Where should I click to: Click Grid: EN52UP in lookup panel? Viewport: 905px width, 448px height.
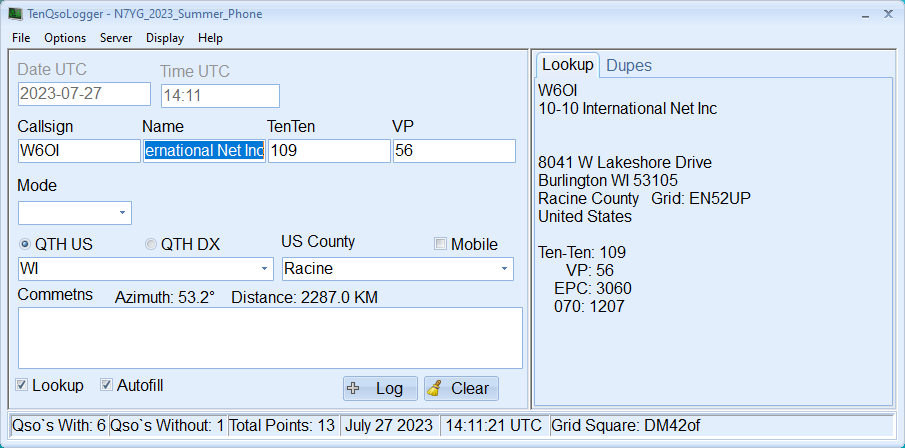[701, 199]
